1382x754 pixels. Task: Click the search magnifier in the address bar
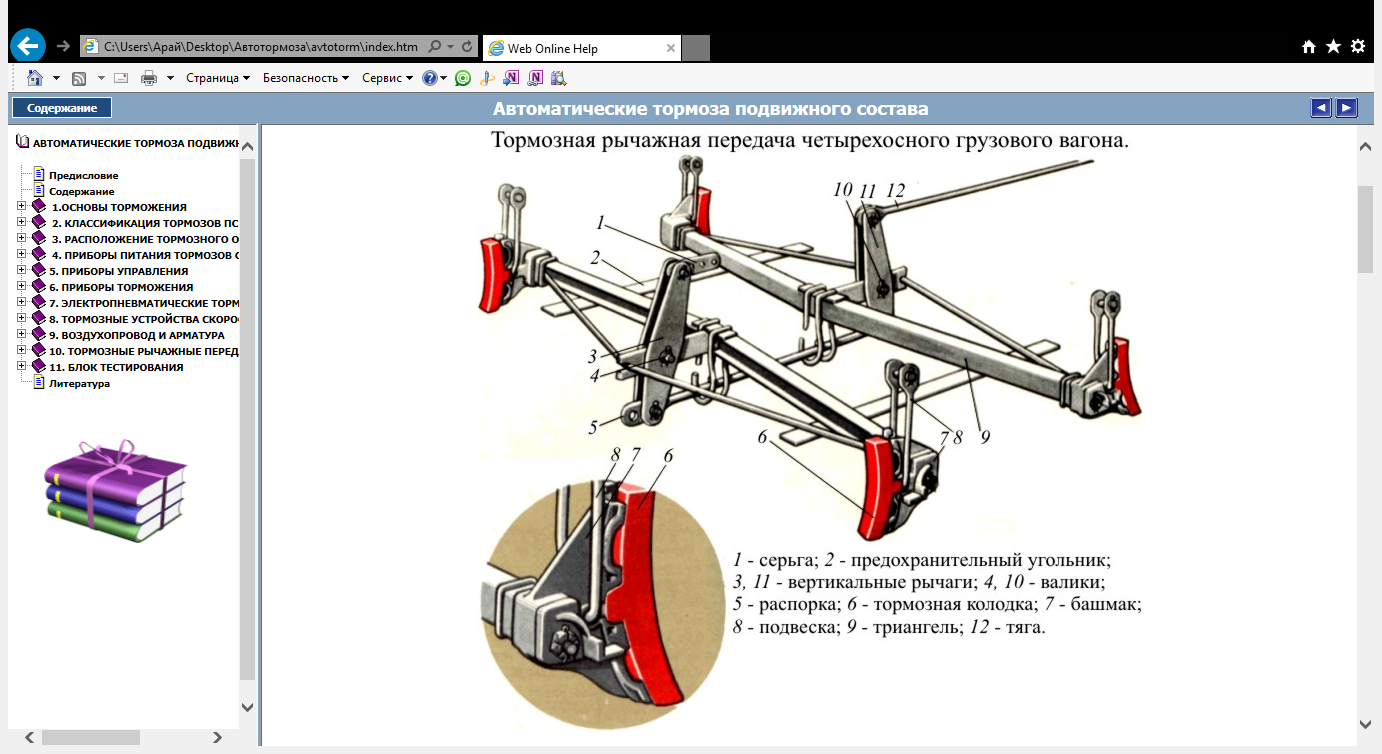tap(434, 47)
